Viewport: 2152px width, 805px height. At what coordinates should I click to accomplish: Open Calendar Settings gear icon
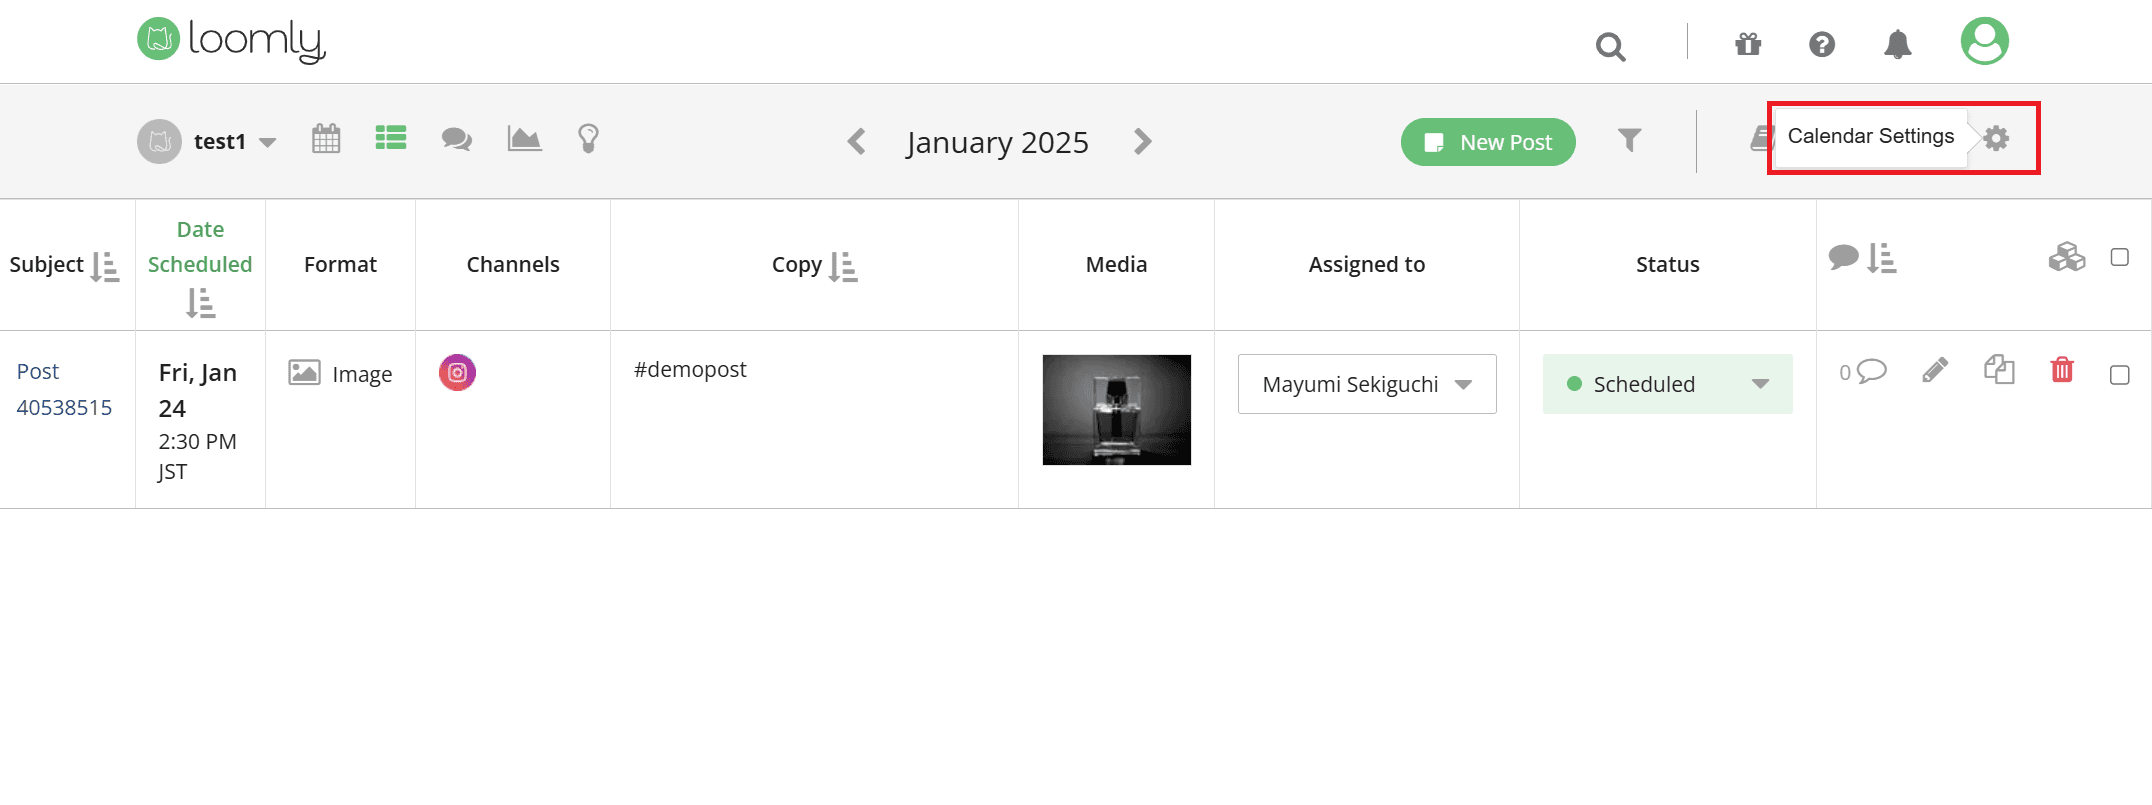(1996, 138)
